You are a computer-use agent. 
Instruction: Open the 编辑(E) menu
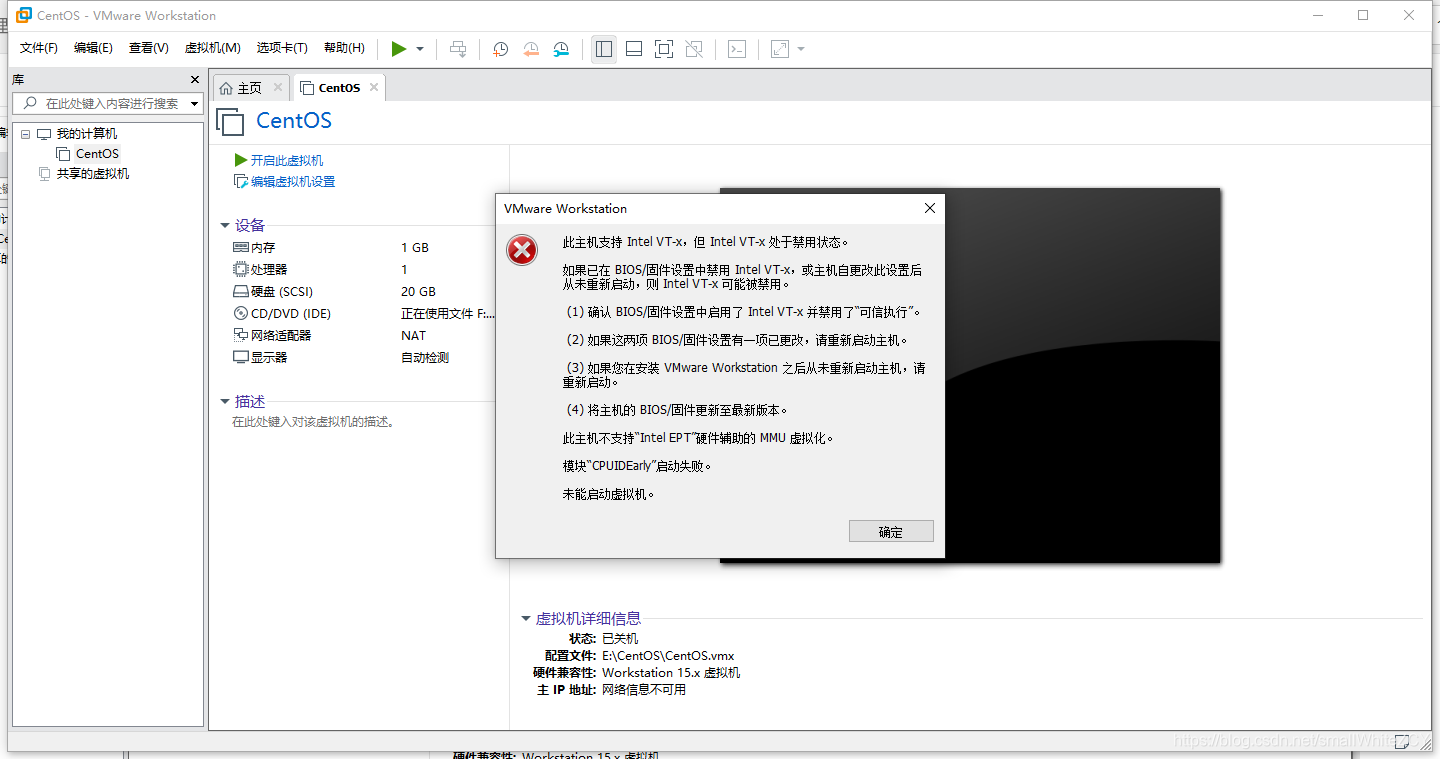point(93,48)
